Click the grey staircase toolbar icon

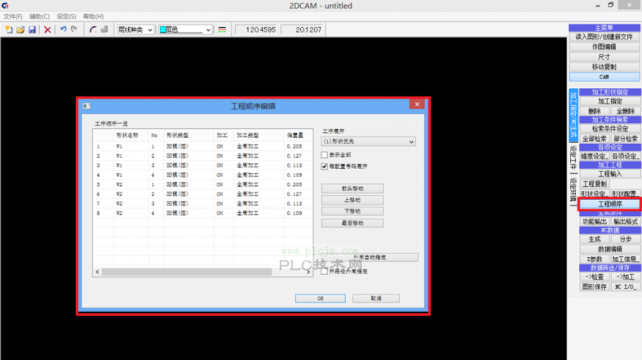tap(104, 29)
